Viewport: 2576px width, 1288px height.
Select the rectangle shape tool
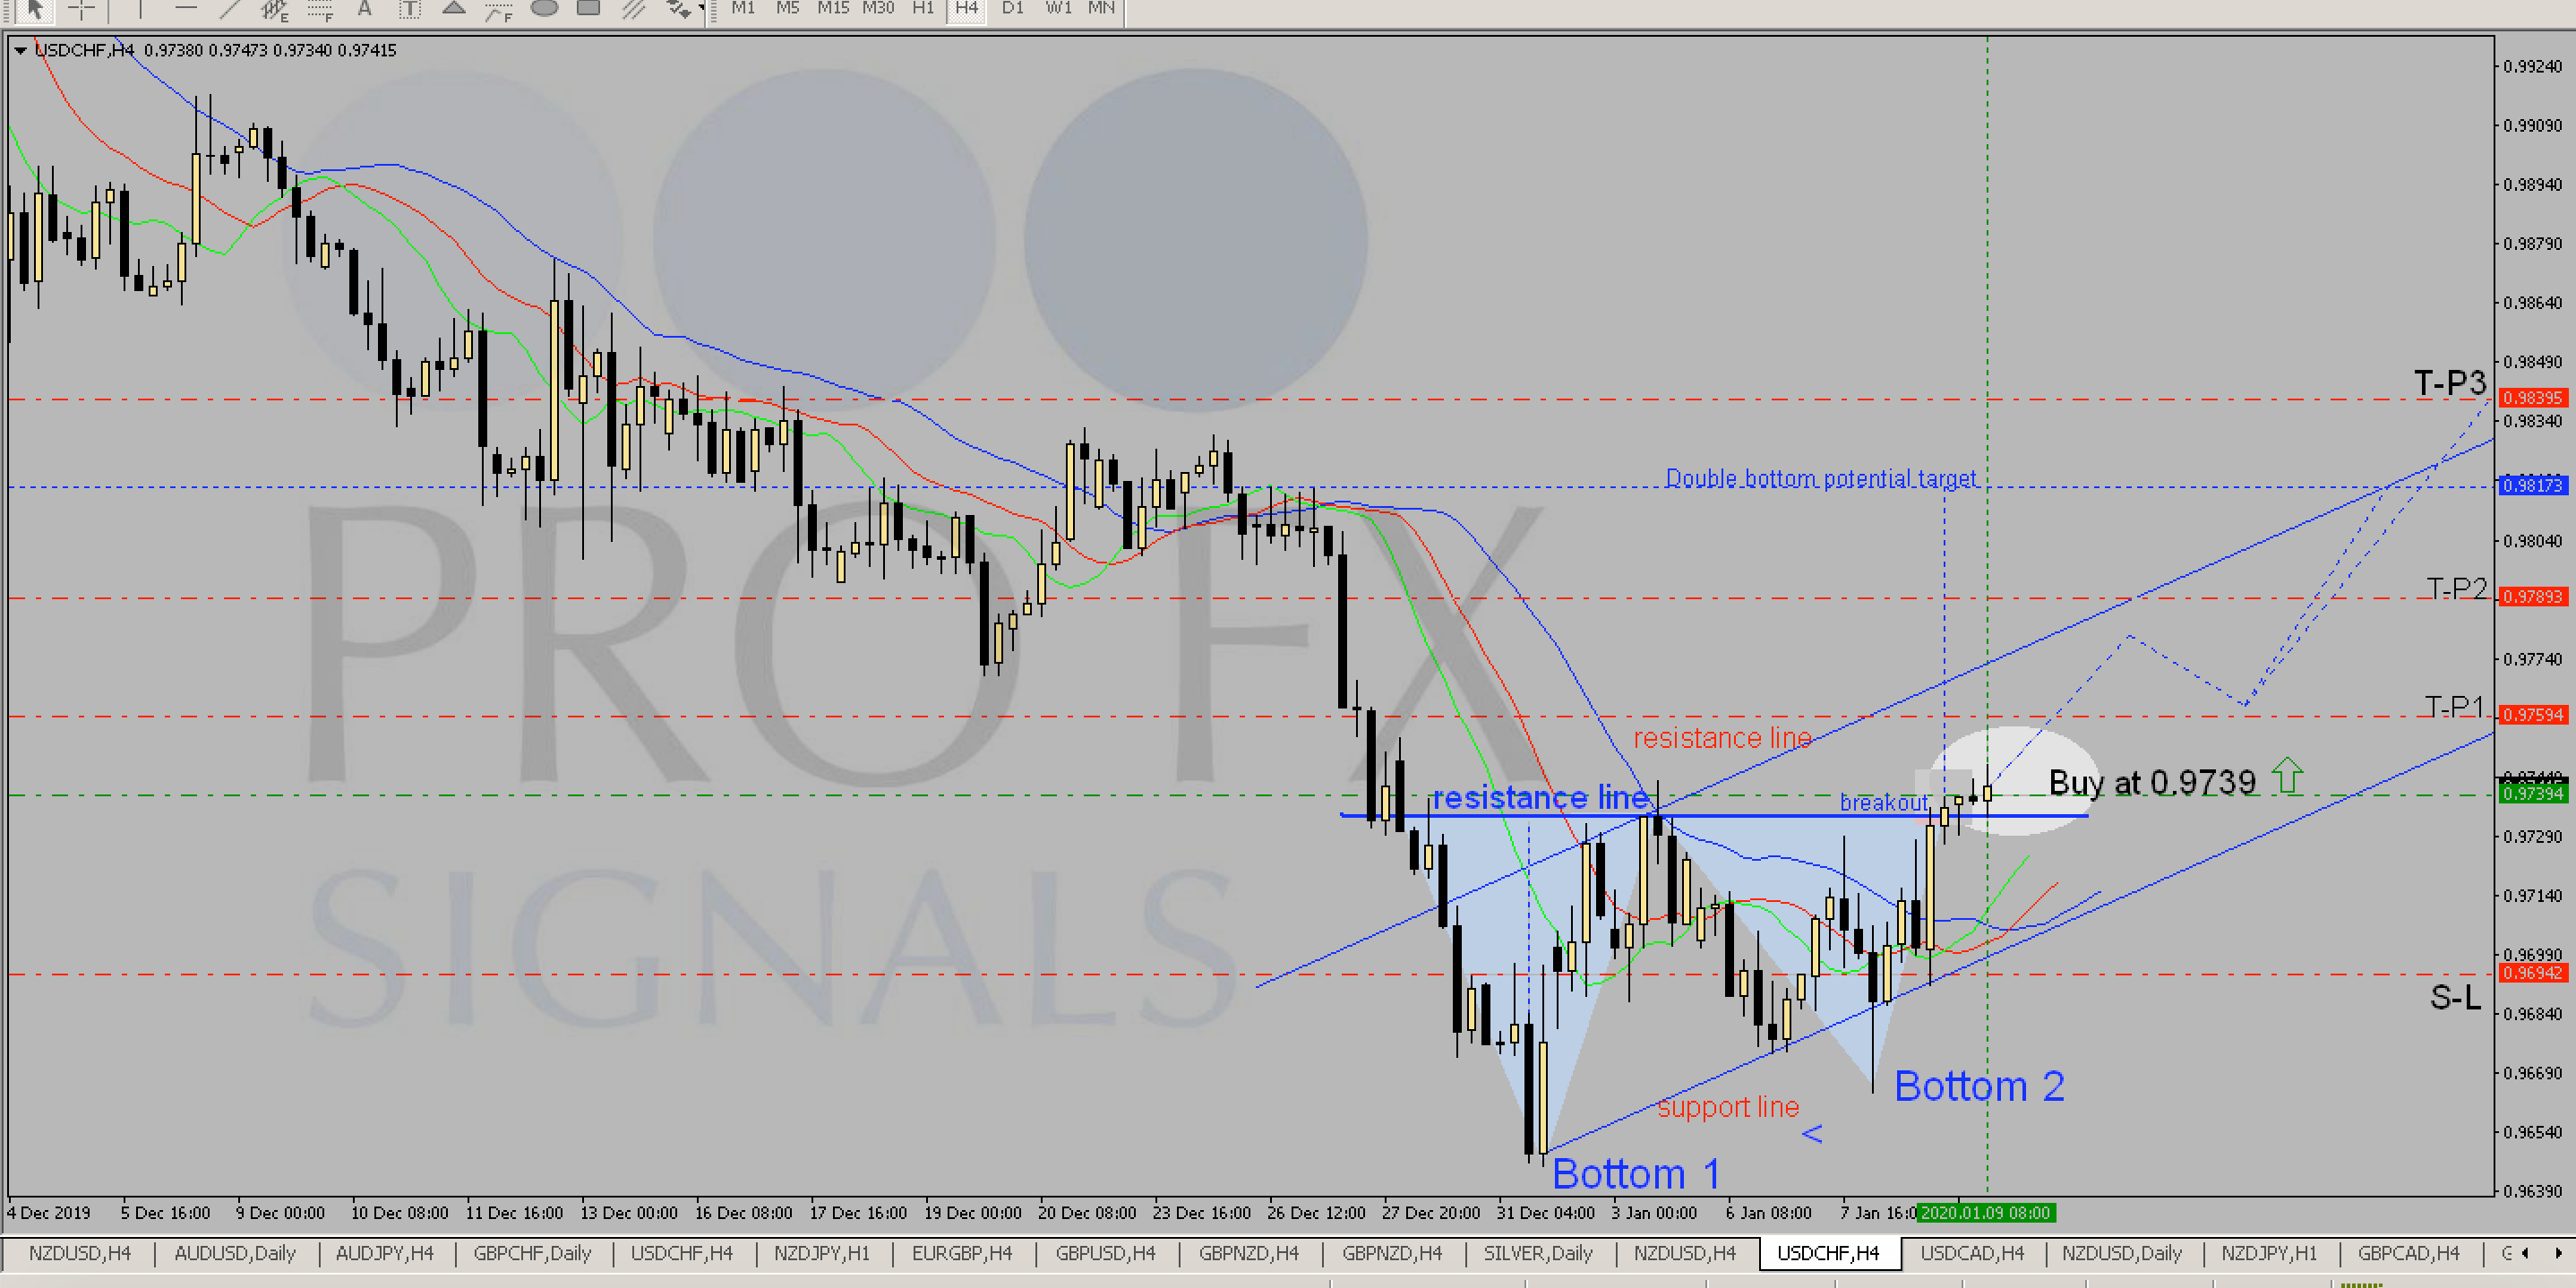click(x=589, y=8)
